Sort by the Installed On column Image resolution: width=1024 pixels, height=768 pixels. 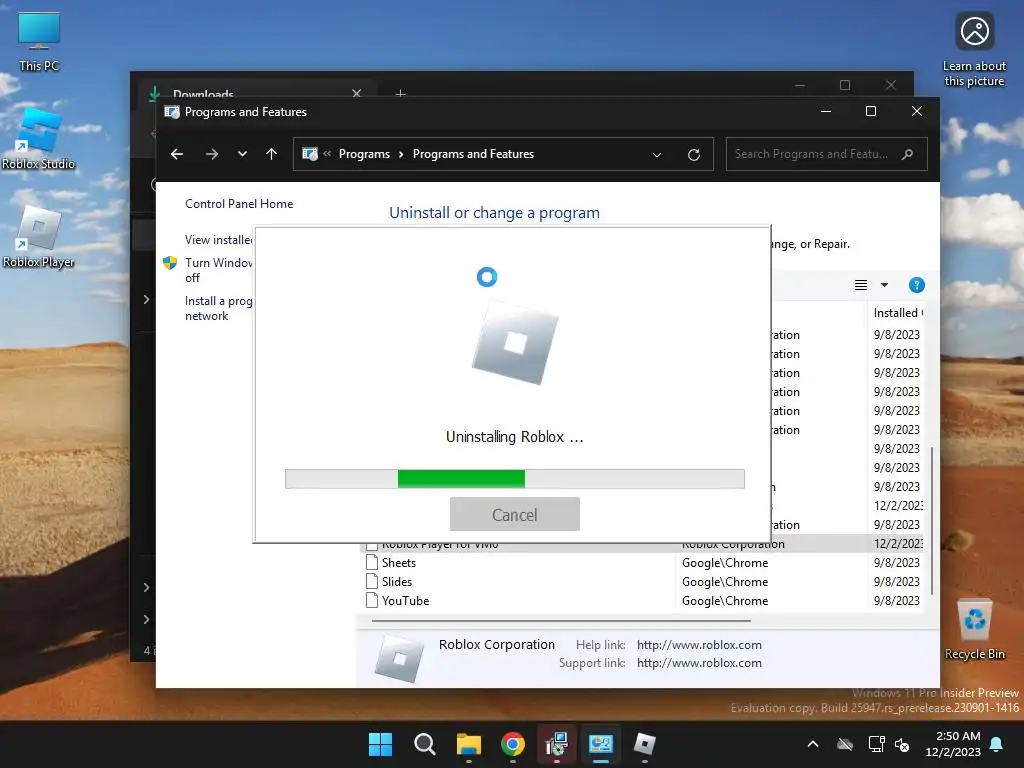(x=897, y=313)
